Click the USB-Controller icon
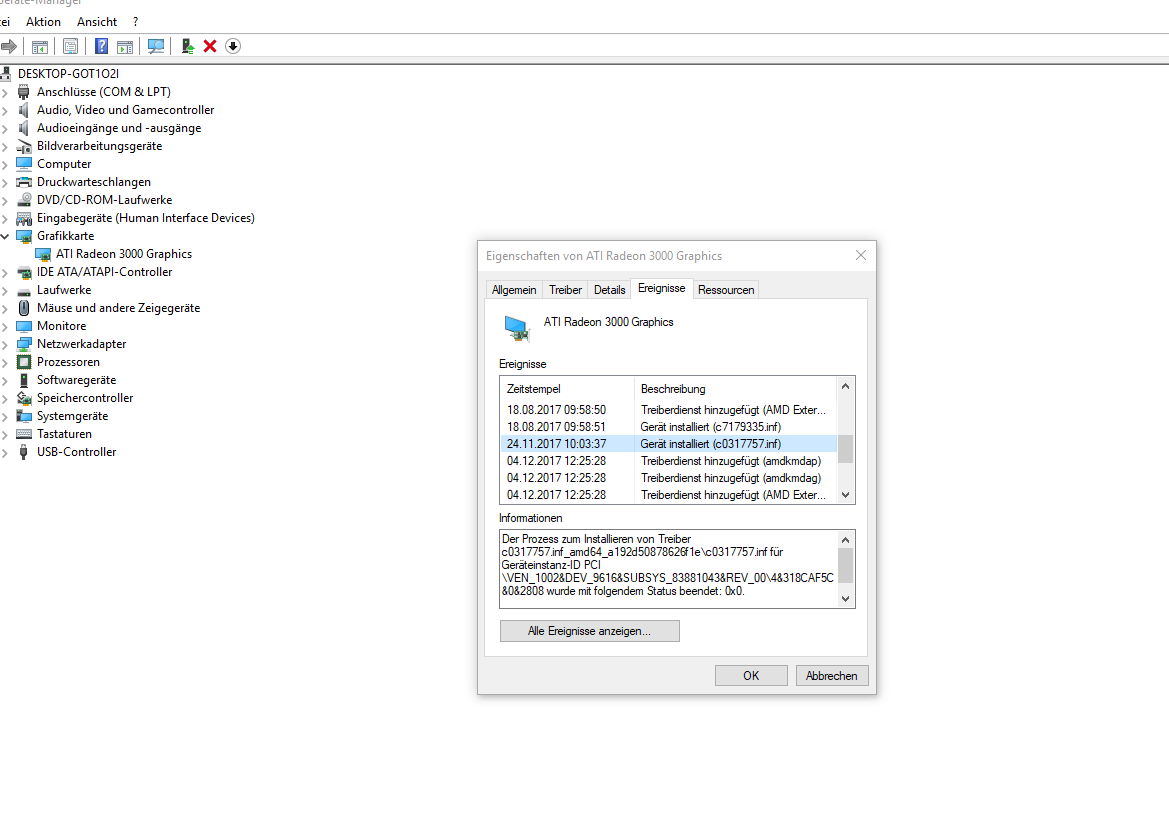 pos(24,452)
